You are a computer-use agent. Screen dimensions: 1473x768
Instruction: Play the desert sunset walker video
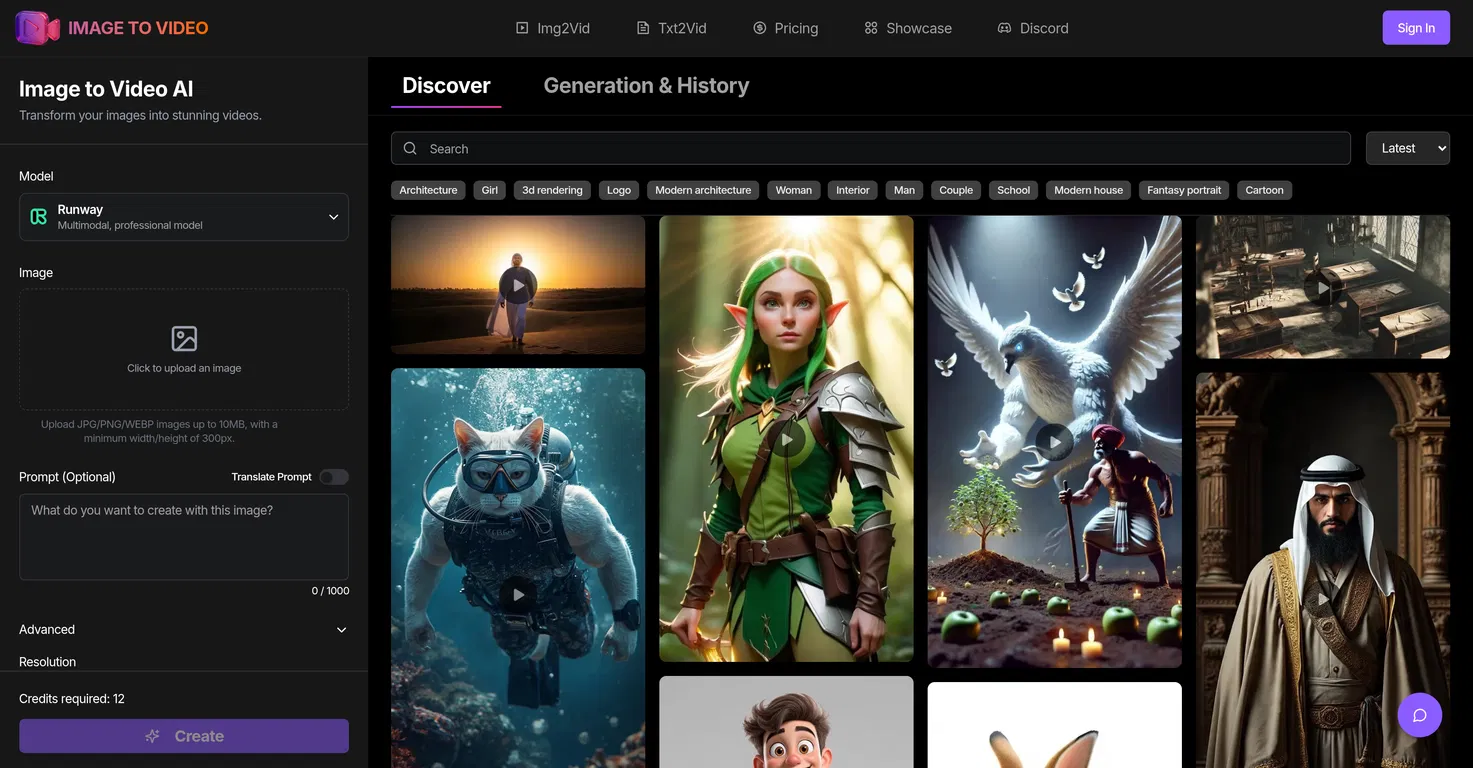coord(518,285)
